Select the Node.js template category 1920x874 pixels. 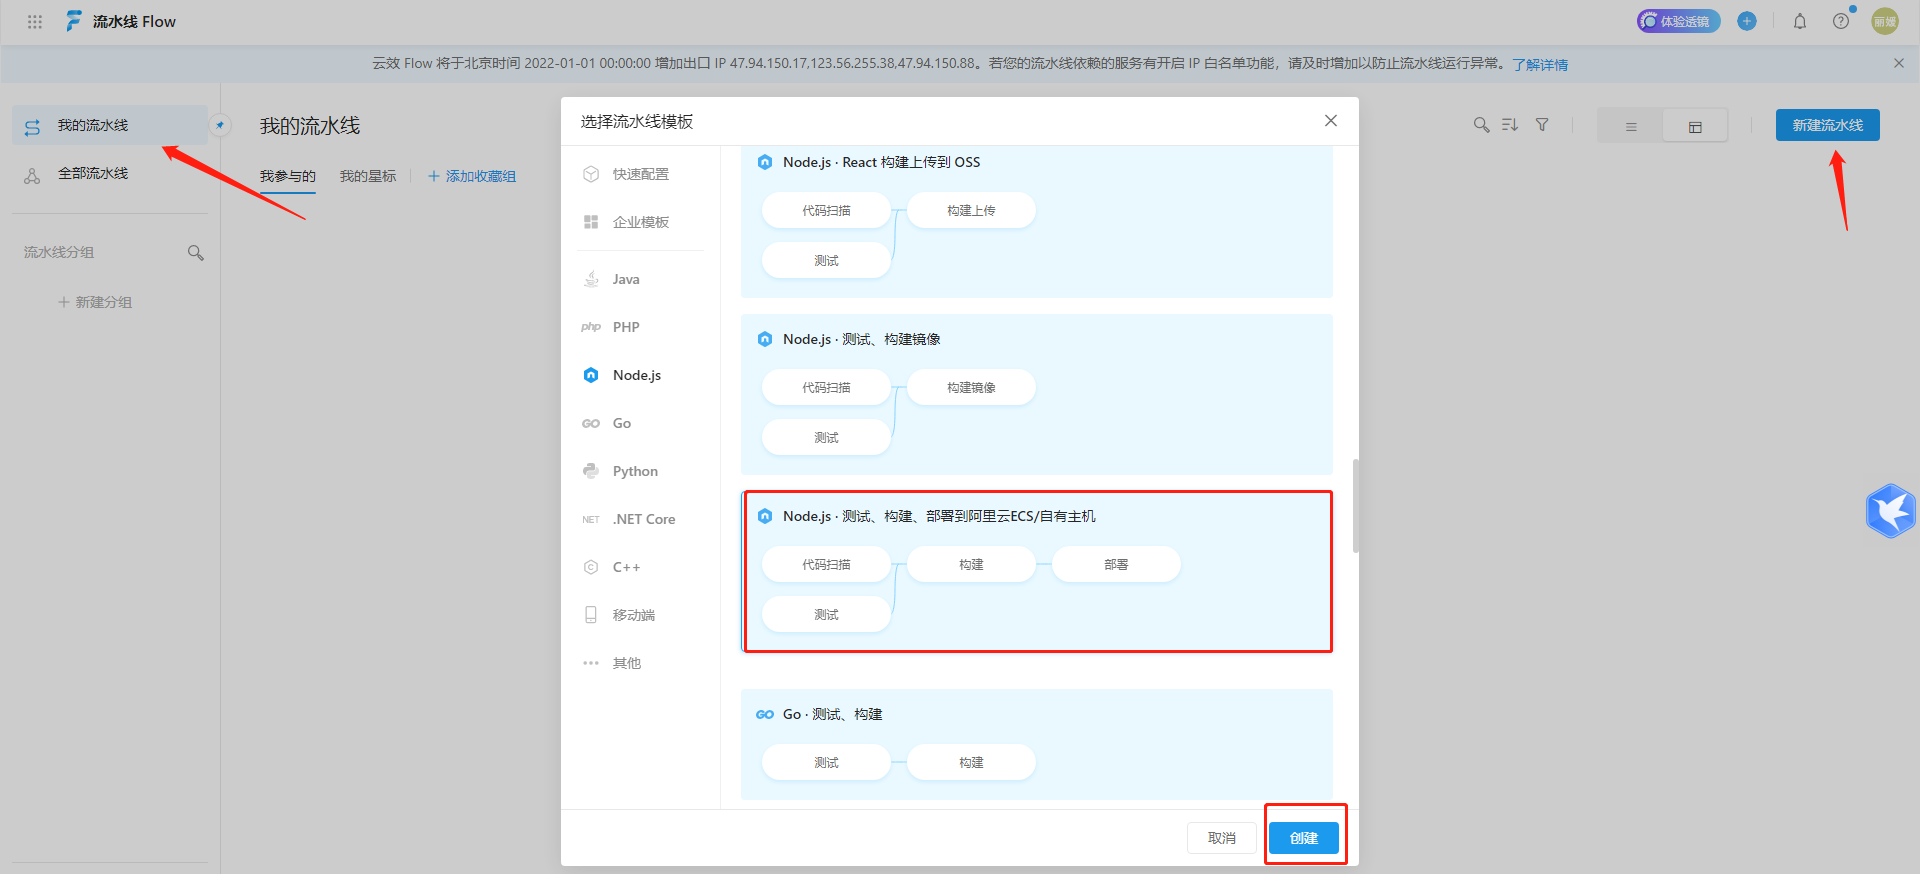pos(641,375)
